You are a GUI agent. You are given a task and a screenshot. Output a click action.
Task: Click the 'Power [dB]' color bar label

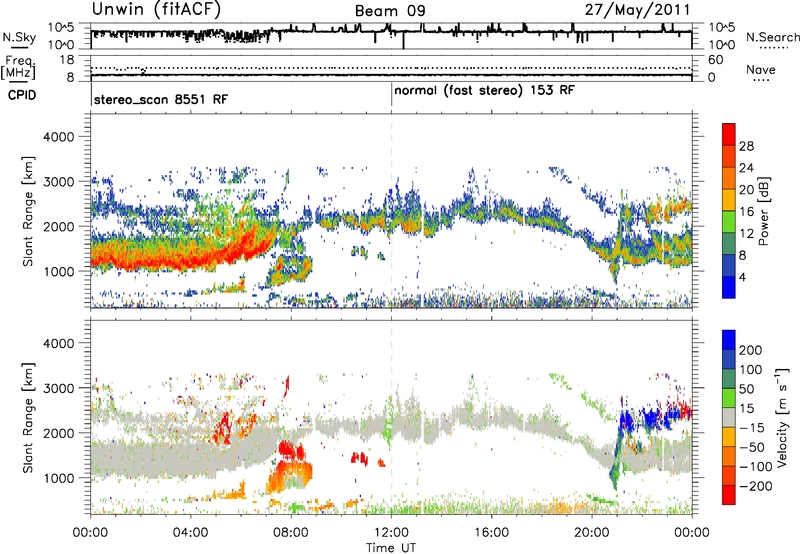point(763,211)
